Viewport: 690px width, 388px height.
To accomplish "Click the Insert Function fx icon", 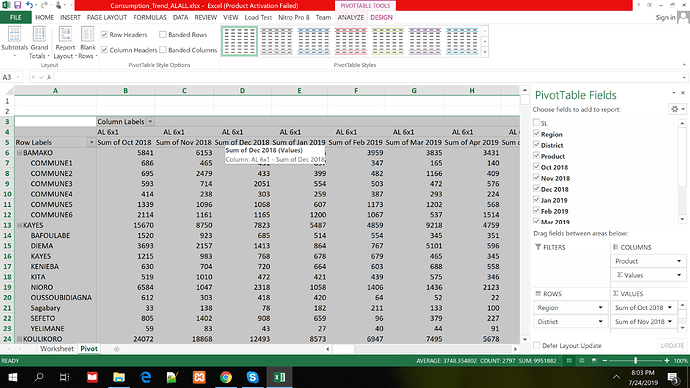I will coord(49,77).
